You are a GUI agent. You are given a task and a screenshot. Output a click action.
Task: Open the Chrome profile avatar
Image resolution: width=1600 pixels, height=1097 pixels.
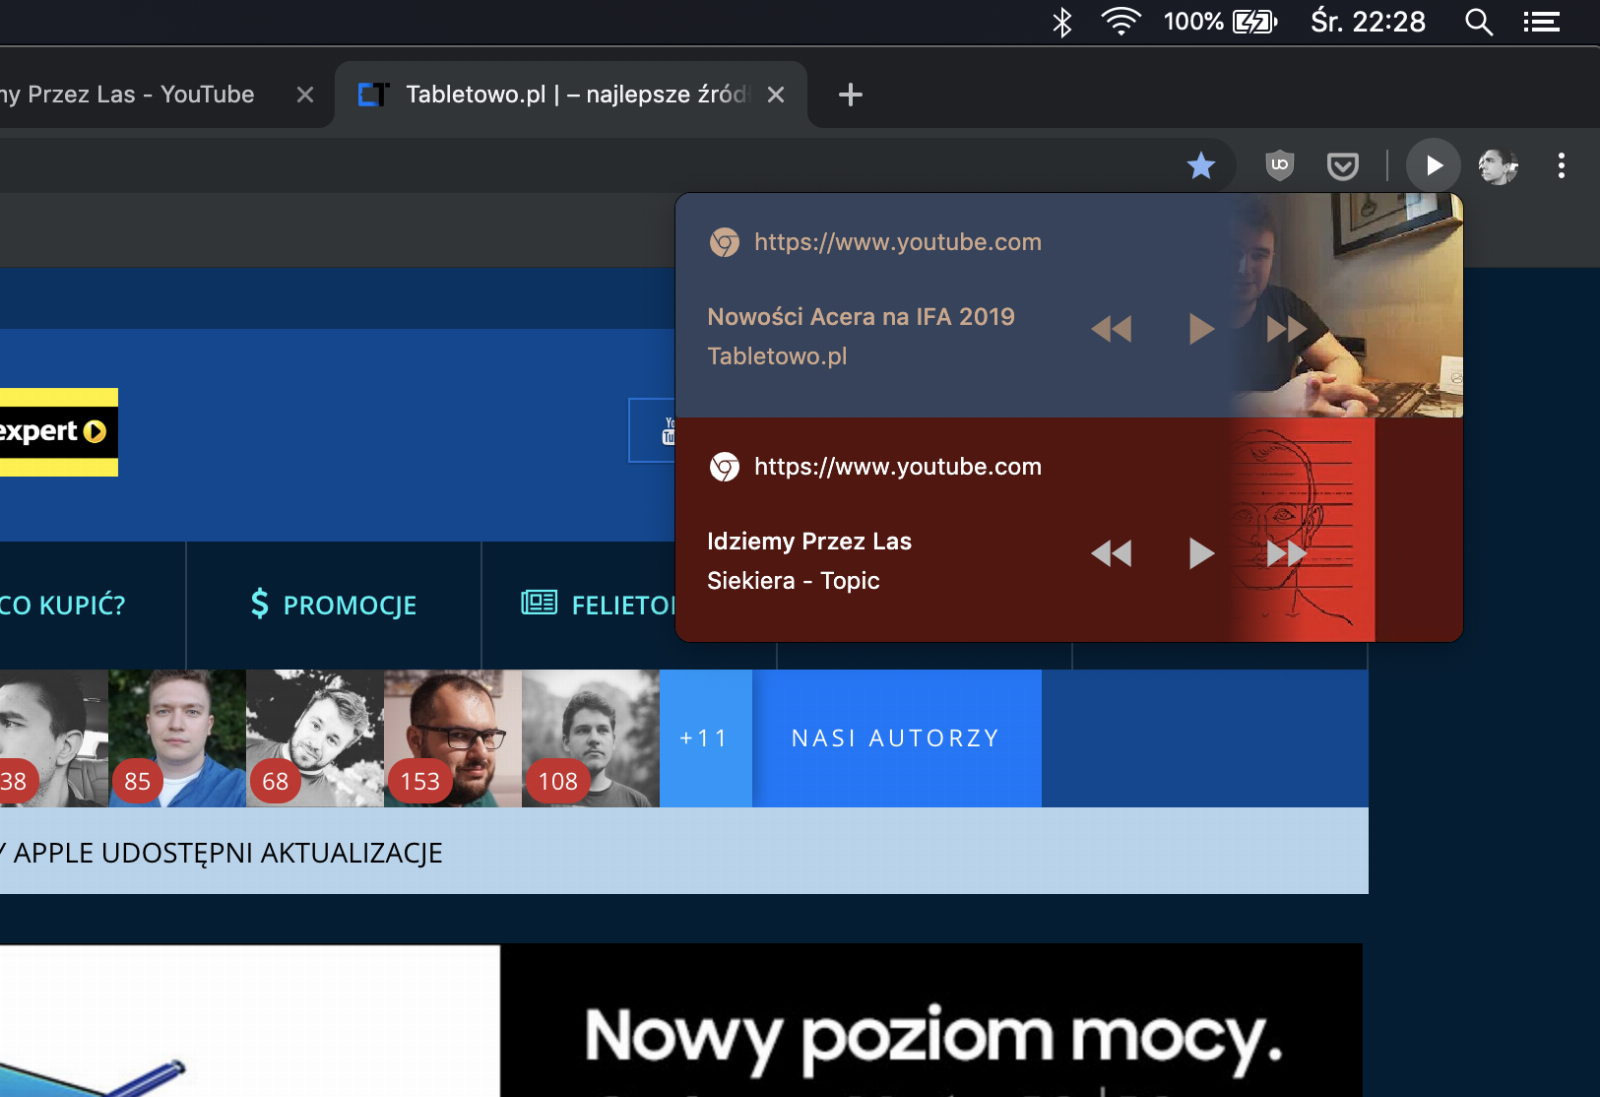(x=1498, y=166)
